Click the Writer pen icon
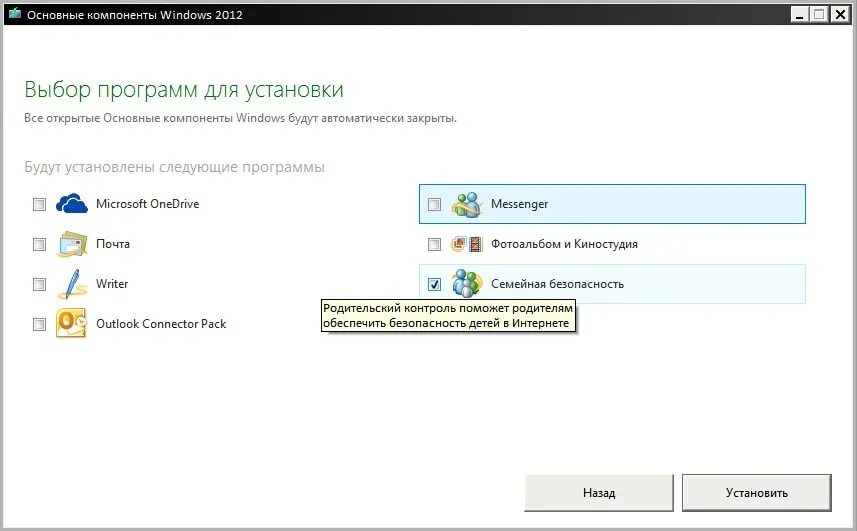Image resolution: width=857 pixels, height=531 pixels. pyautogui.click(x=72, y=284)
